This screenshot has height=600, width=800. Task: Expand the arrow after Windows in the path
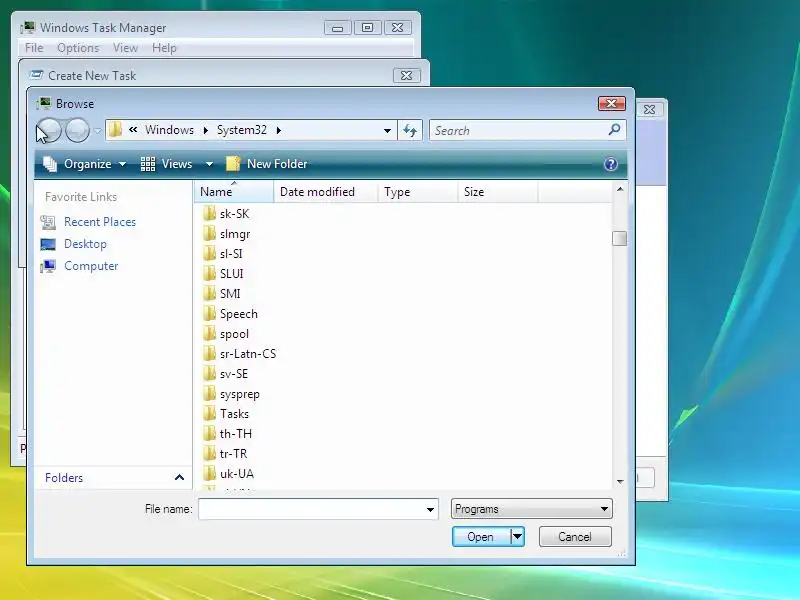(206, 130)
